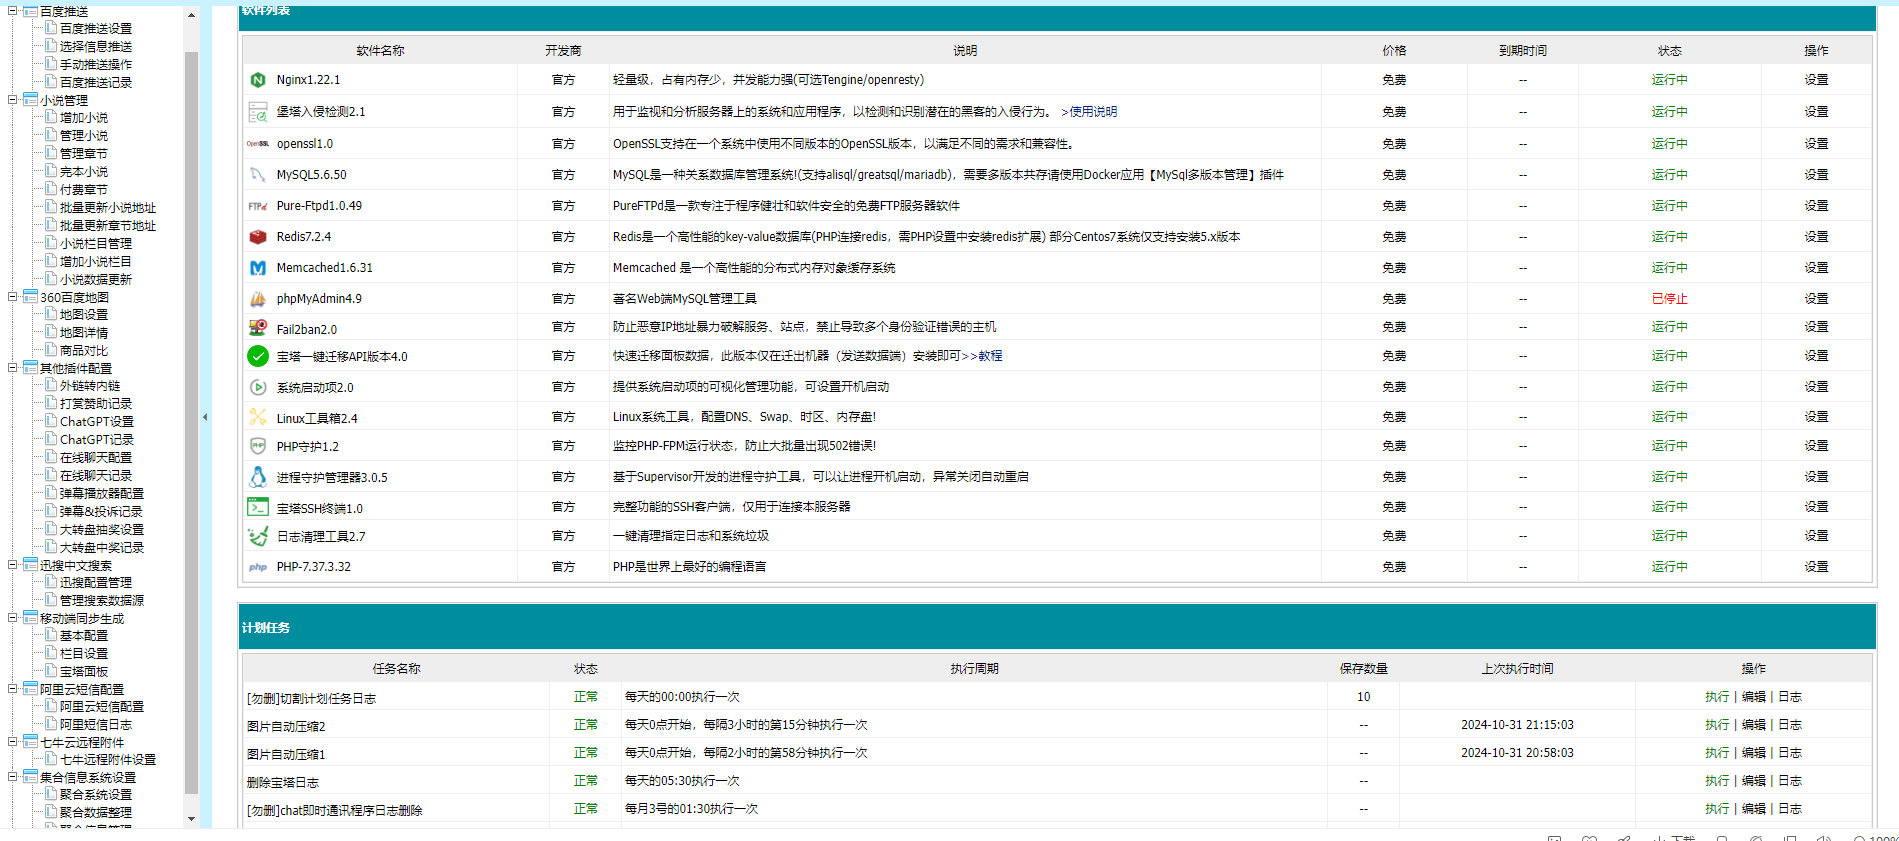
Task: Click 编辑 for 图片自动压缩1 task
Action: click(x=1754, y=753)
